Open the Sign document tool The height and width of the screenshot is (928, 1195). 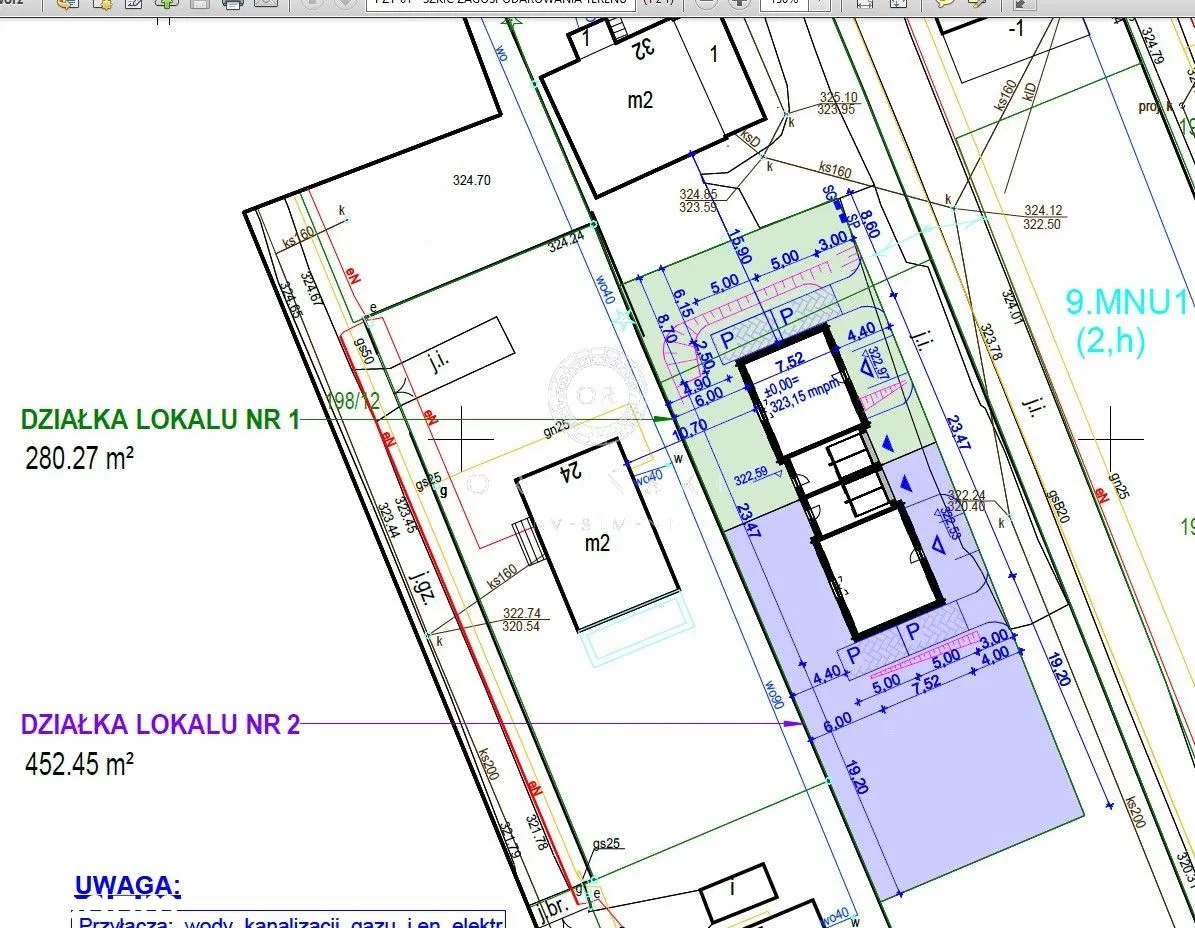[x=134, y=3]
